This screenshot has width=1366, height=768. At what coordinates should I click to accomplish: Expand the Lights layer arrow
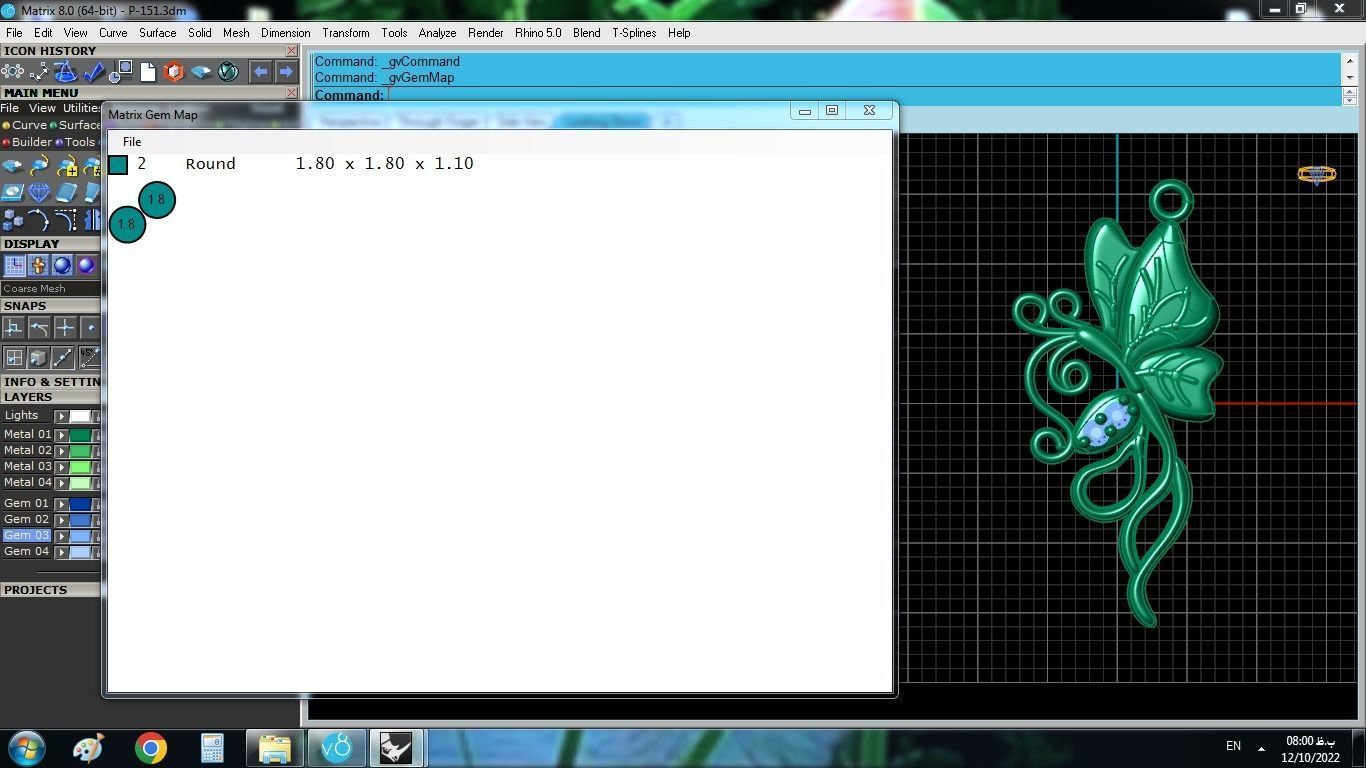coord(61,416)
